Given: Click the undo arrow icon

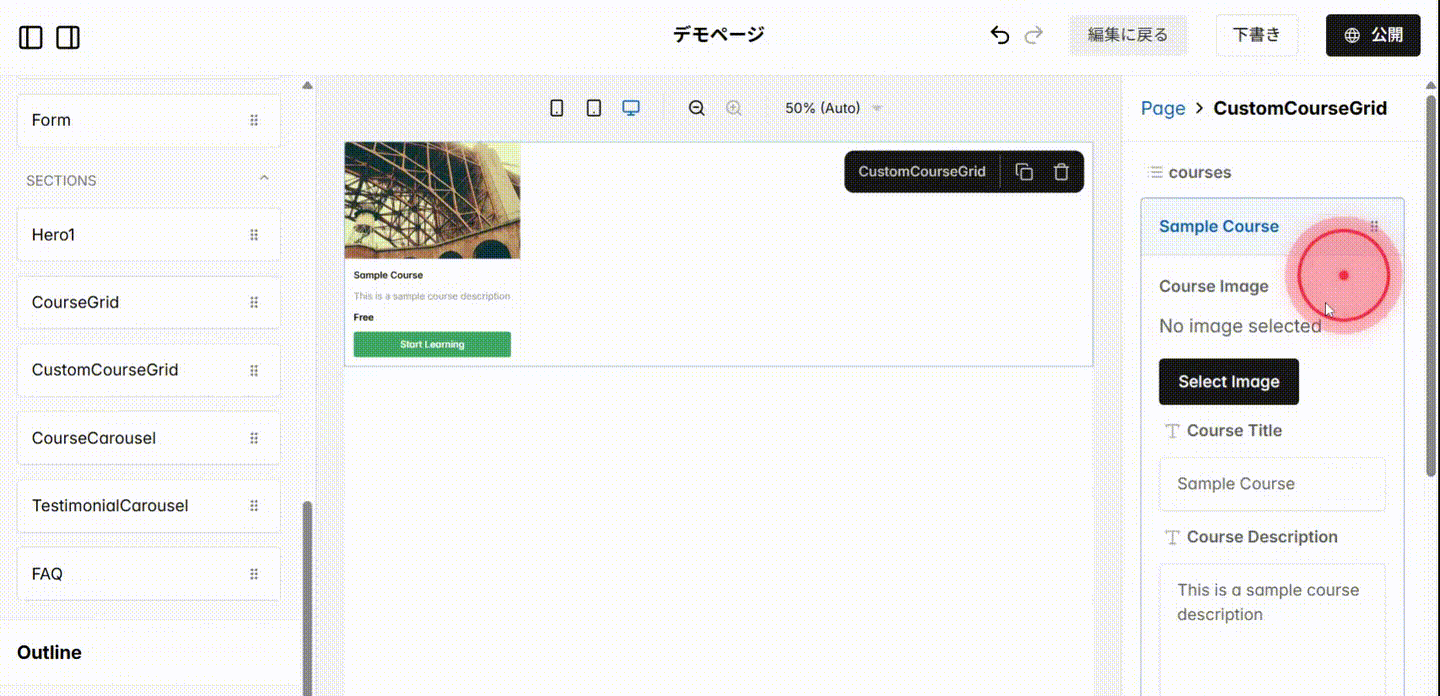Looking at the screenshot, I should coord(999,34).
